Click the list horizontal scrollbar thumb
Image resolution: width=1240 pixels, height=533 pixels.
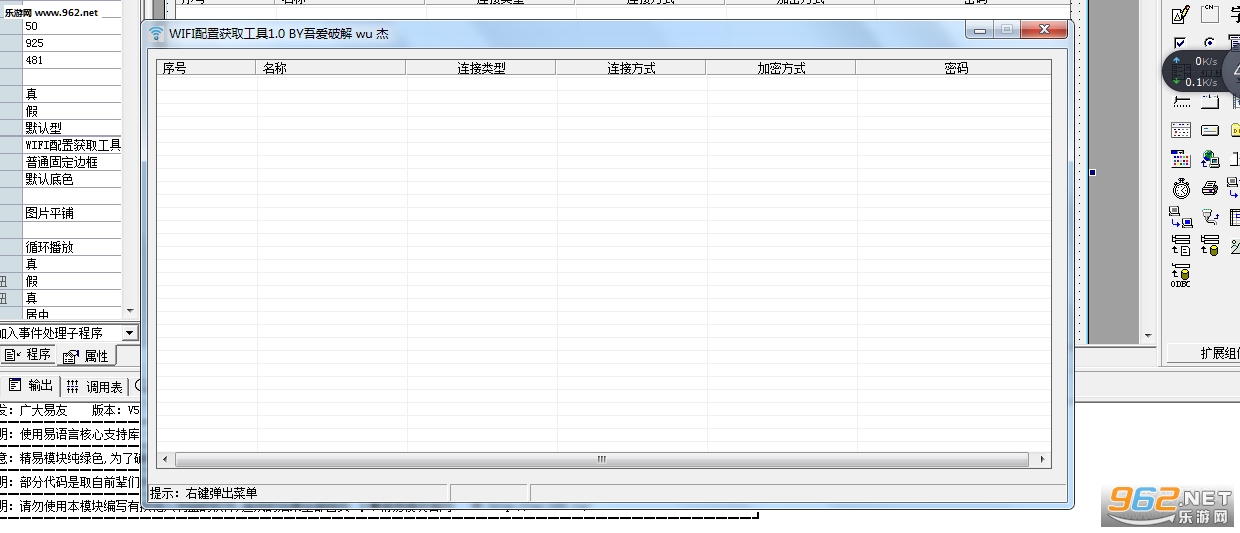point(602,460)
